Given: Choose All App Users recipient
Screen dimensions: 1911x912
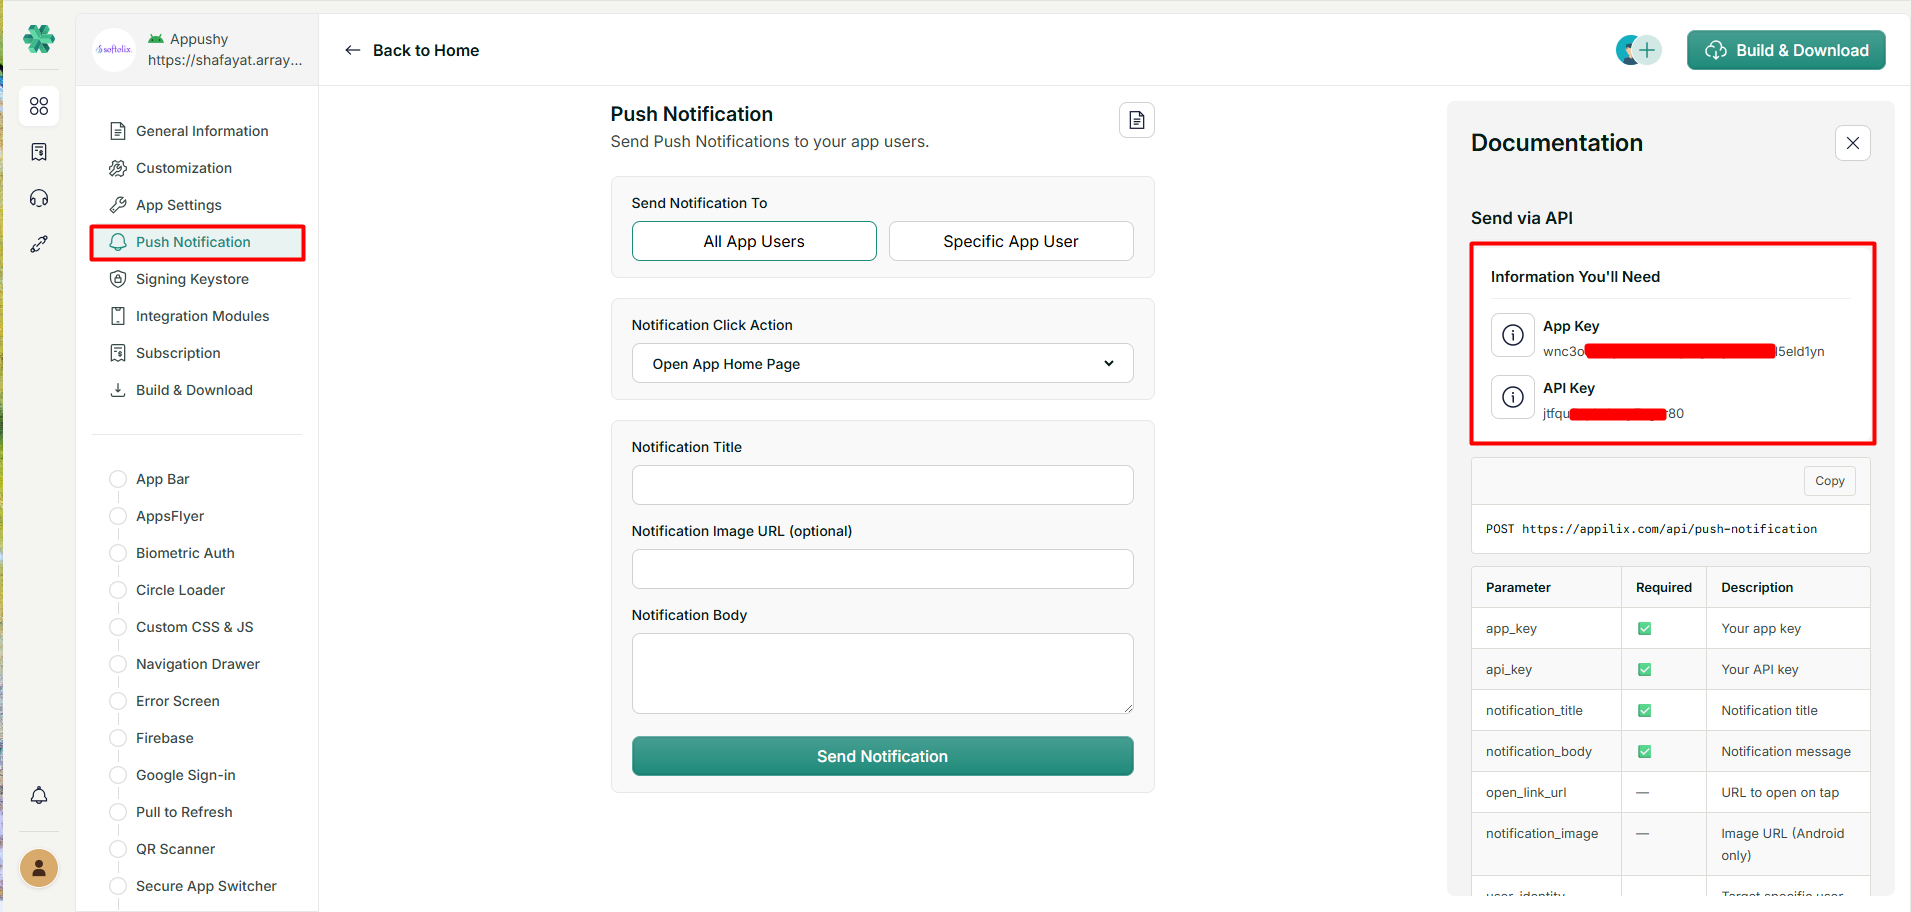Looking at the screenshot, I should pos(754,241).
